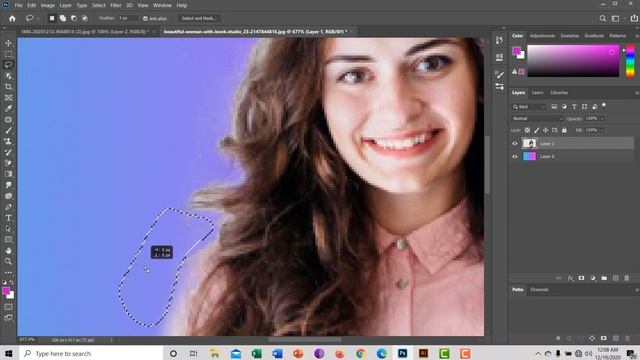Lock all layer attributes padlock icon
This screenshot has width=640, height=360.
[x=564, y=130]
